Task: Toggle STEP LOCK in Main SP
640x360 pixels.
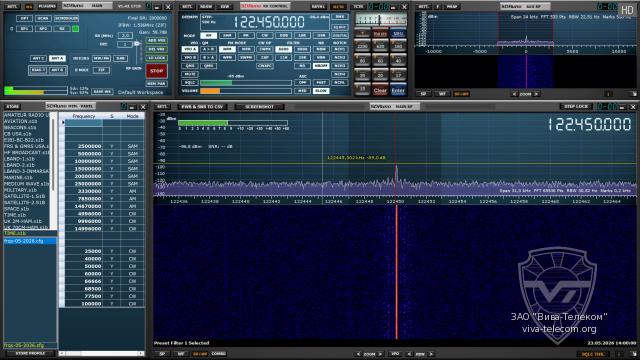Action: point(576,107)
